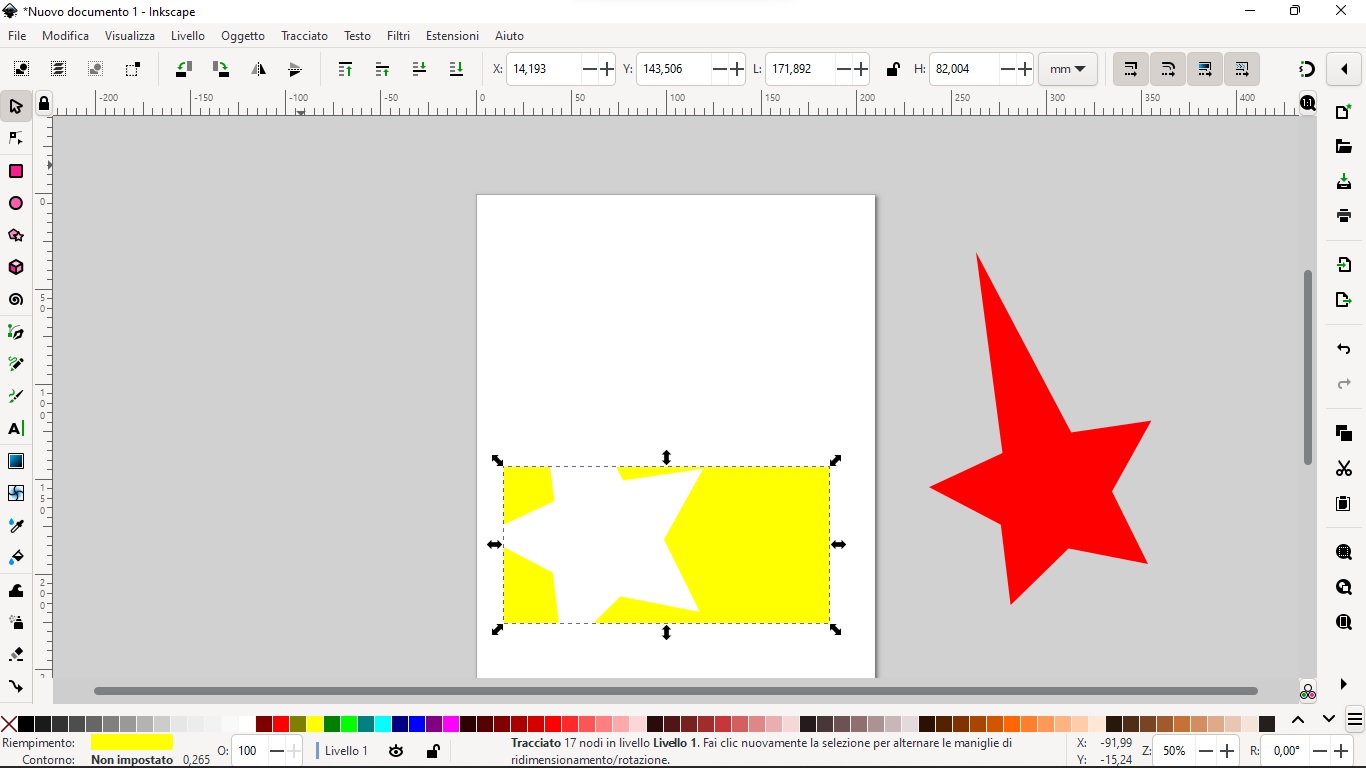Decrease zoom with the minus button

click(1204, 751)
